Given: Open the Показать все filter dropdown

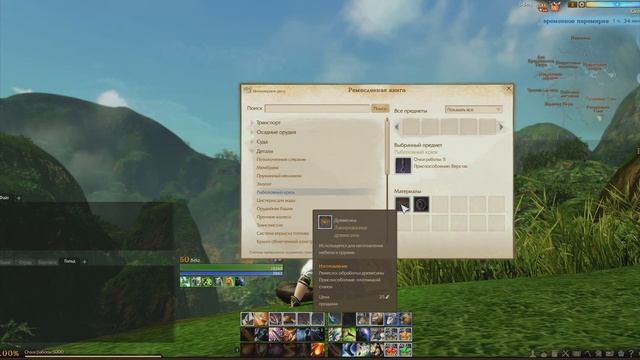Looking at the screenshot, I should (x=473, y=109).
